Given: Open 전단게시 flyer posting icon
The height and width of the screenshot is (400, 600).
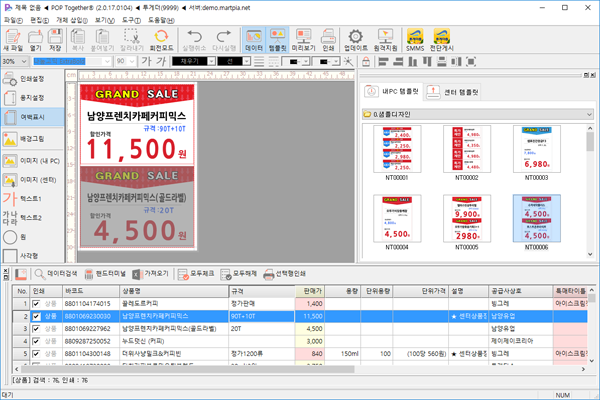Looking at the screenshot, I should pyautogui.click(x=442, y=40).
